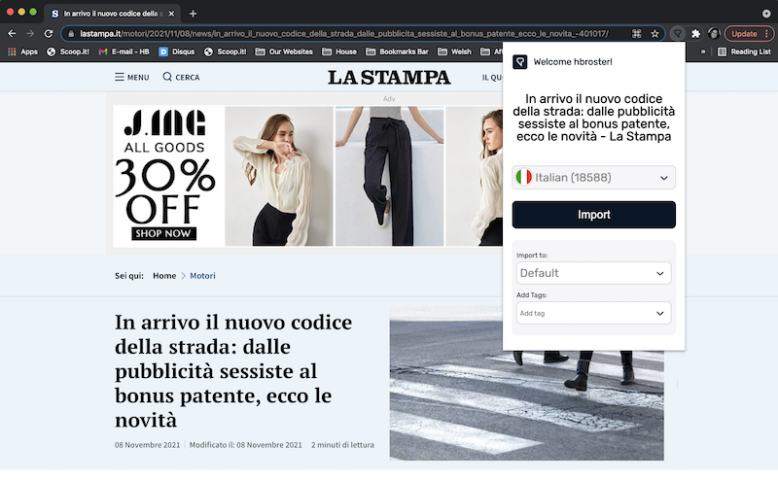
Task: Click the browser Reload button
Action: (47, 33)
